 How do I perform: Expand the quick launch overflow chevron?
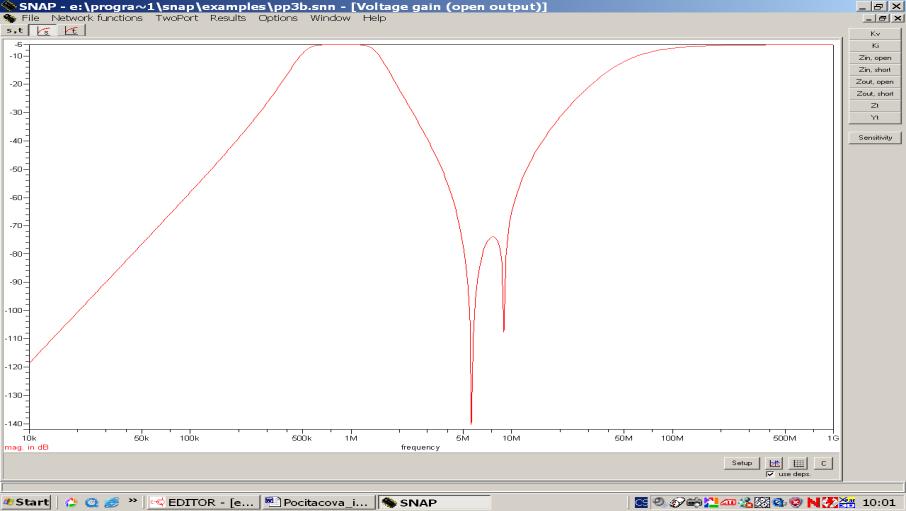click(x=133, y=501)
